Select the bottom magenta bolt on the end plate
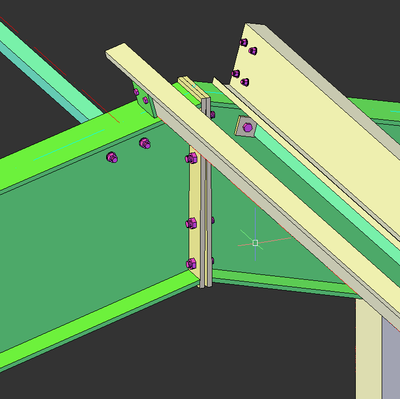Screen dimensions: 400x399 click(x=191, y=264)
